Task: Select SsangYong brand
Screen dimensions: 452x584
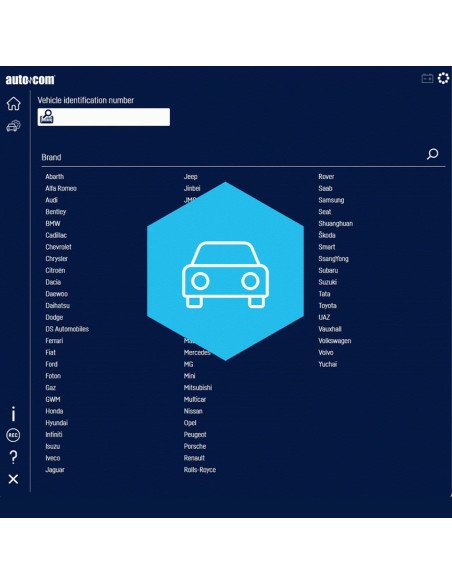Action: (333, 259)
